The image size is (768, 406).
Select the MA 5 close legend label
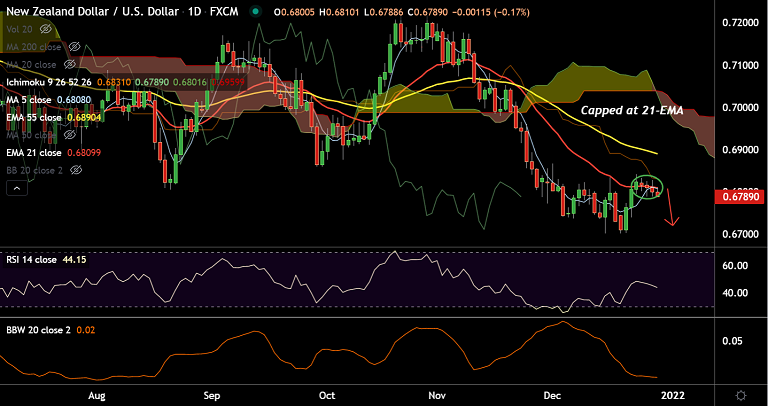[x=28, y=100]
